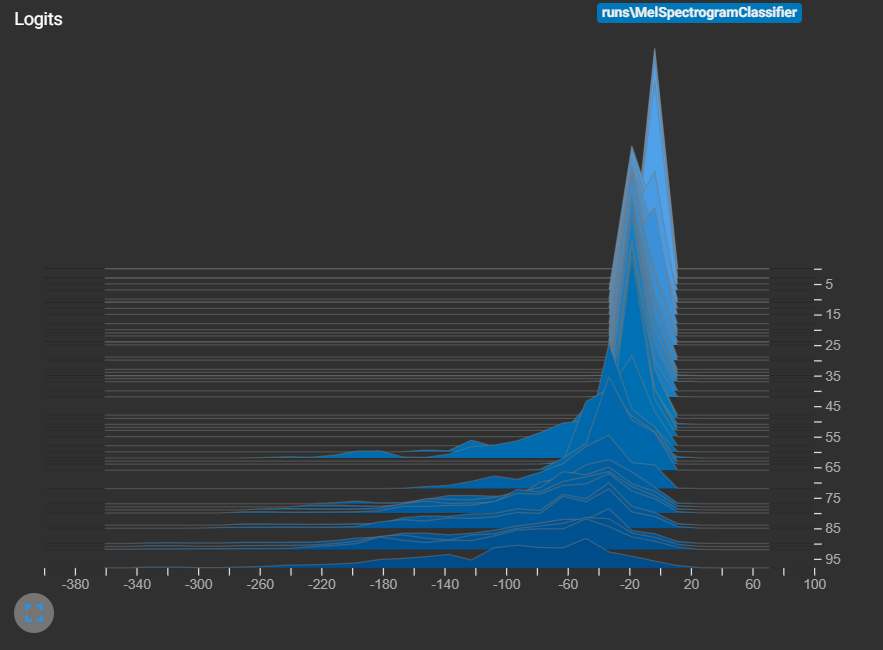Viewport: 883px width, 650px height.
Task: Click step 45 label on the right axis
Action: [831, 407]
